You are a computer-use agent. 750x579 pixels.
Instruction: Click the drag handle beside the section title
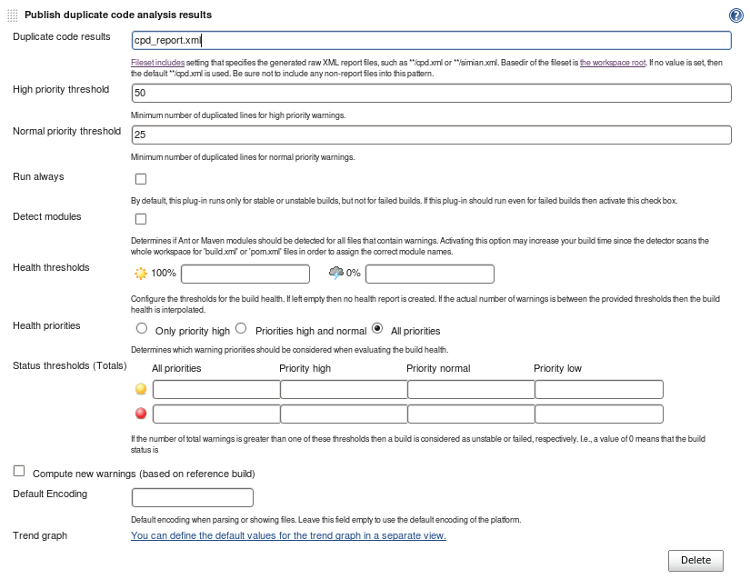[12, 16]
